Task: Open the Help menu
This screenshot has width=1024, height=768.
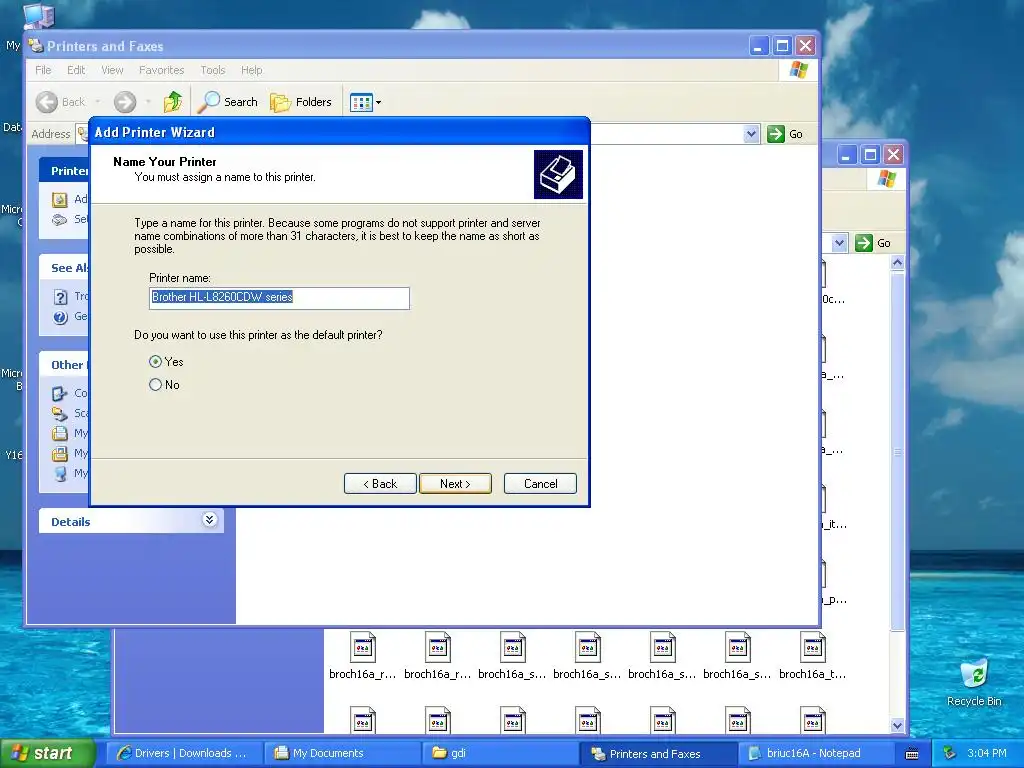Action: [251, 70]
